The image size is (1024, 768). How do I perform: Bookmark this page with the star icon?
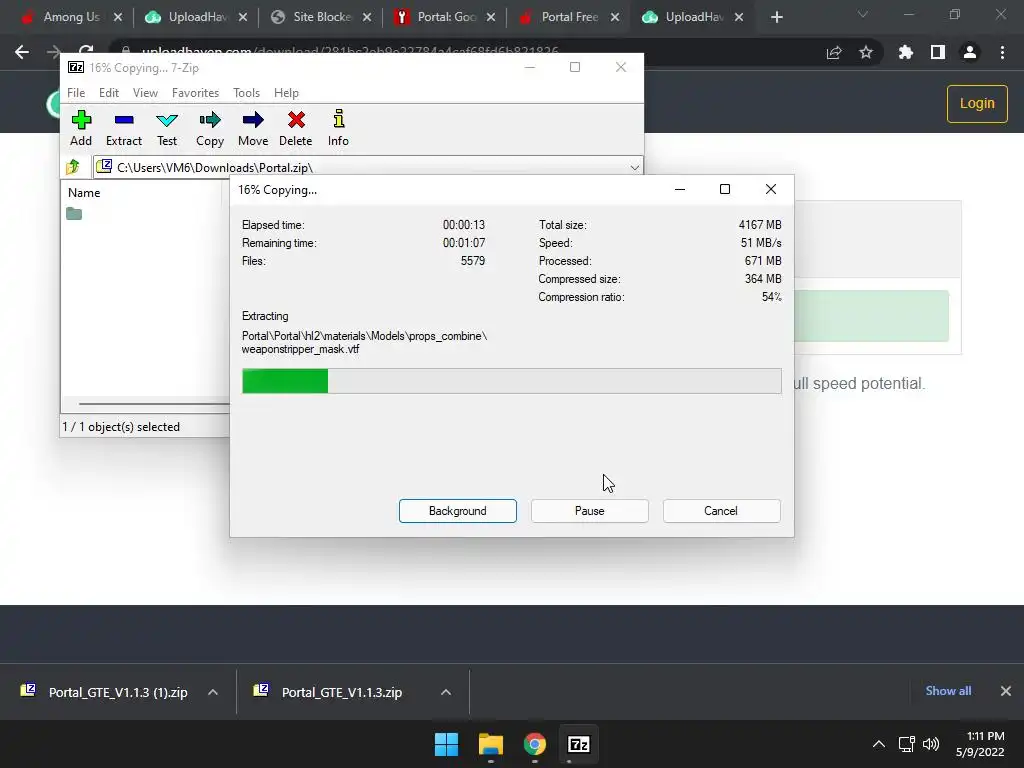click(x=866, y=52)
